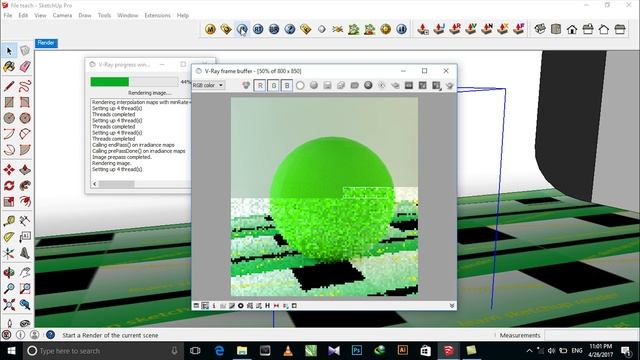Expand frame buffer bottom double-chevron

452,306
